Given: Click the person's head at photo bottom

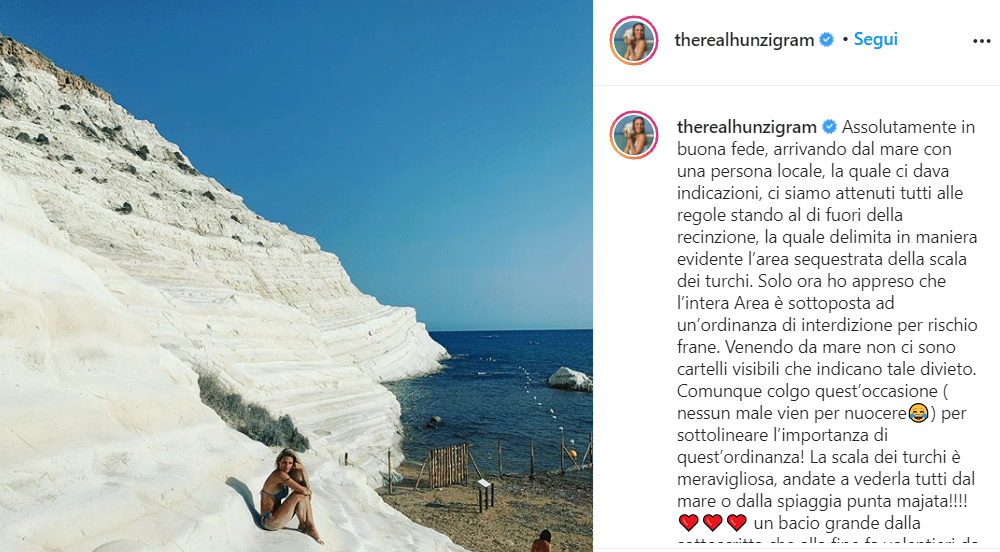Looking at the screenshot, I should pyautogui.click(x=542, y=541).
